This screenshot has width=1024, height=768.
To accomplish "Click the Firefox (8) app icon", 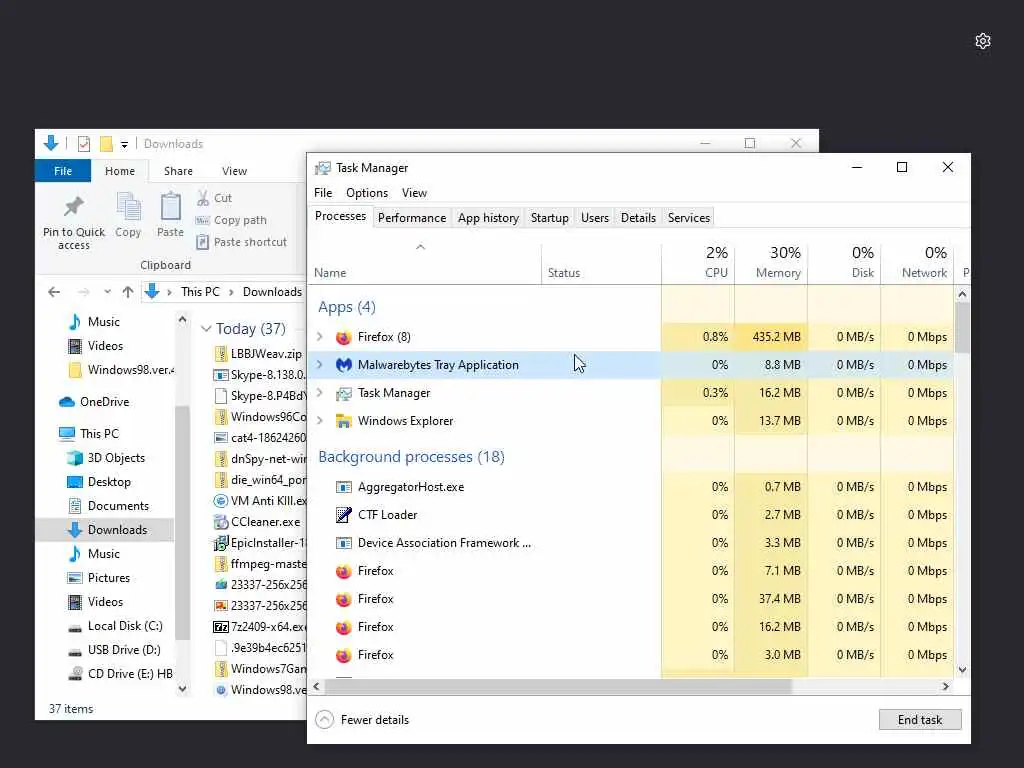I will [344, 337].
